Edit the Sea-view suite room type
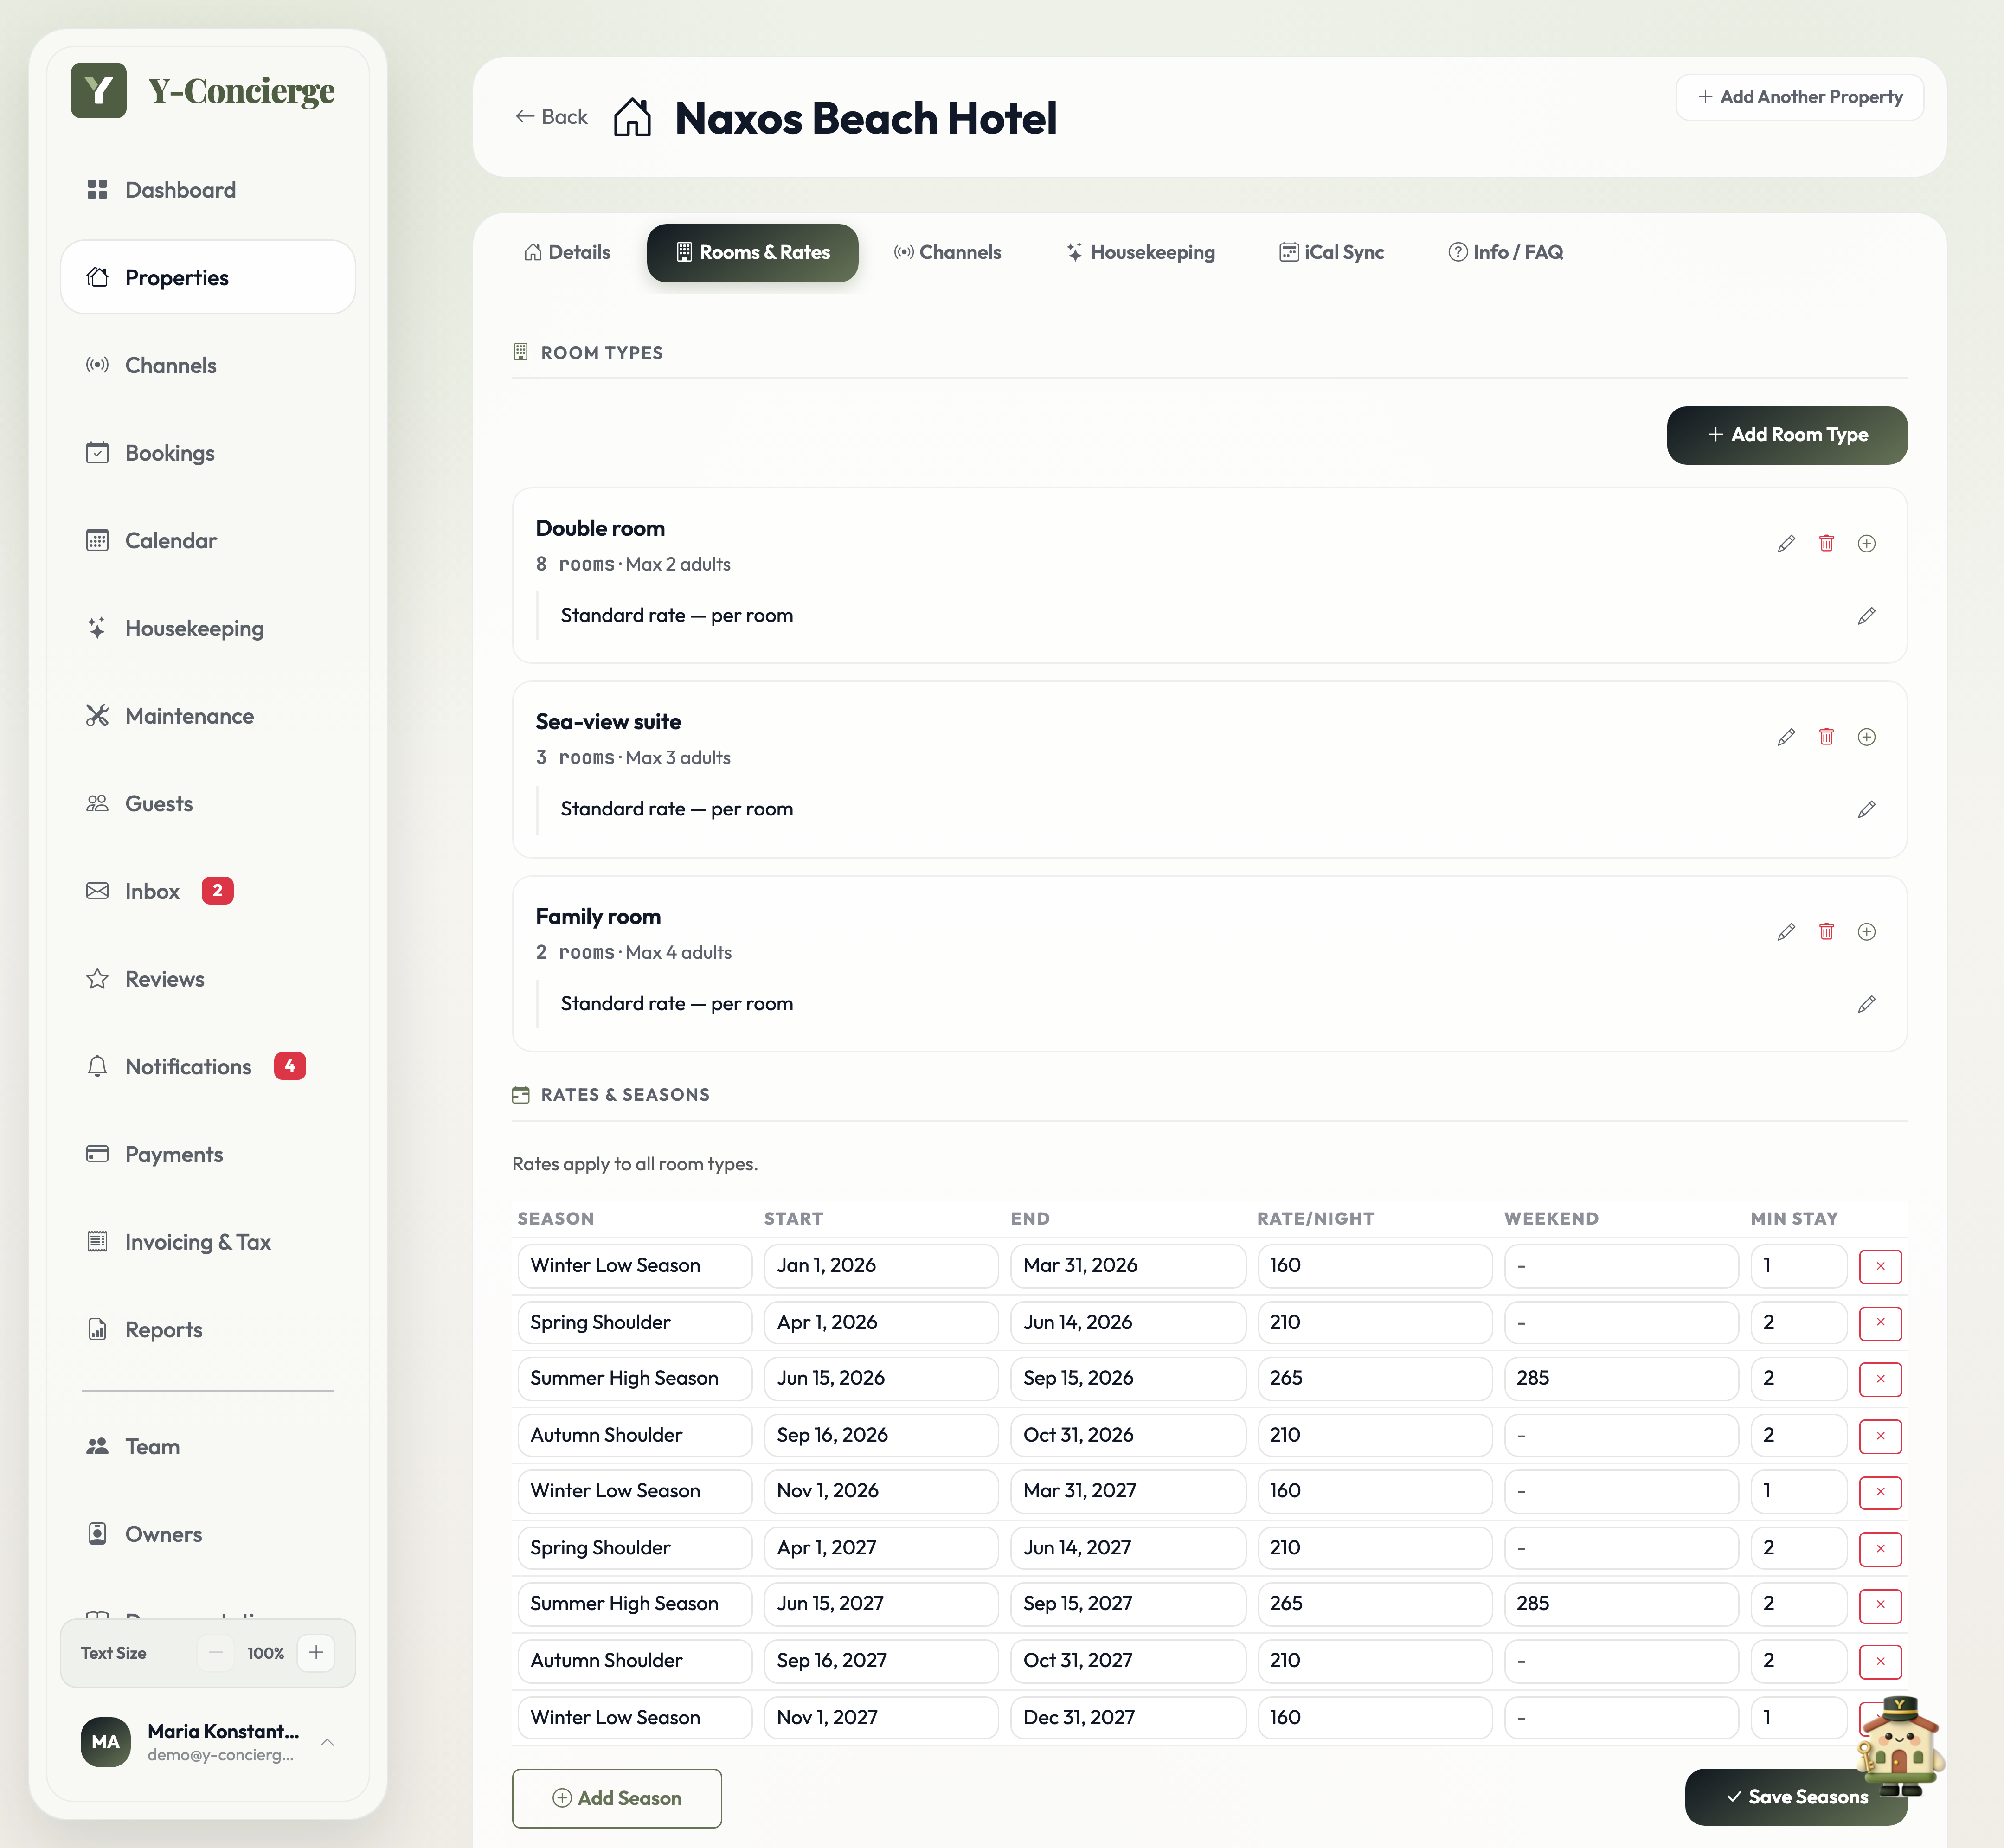The height and width of the screenshot is (1848, 2004). [x=1786, y=737]
